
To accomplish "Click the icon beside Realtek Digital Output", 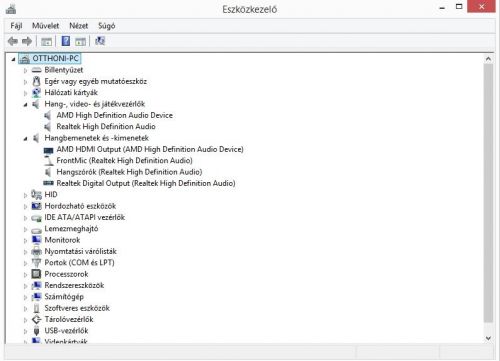I will point(48,183).
